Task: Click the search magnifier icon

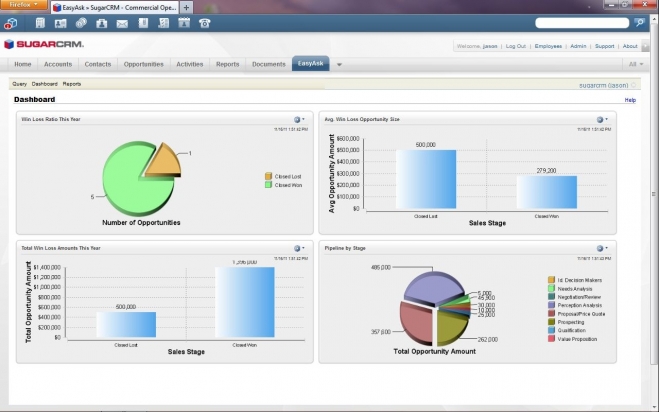Action: pyautogui.click(x=640, y=23)
